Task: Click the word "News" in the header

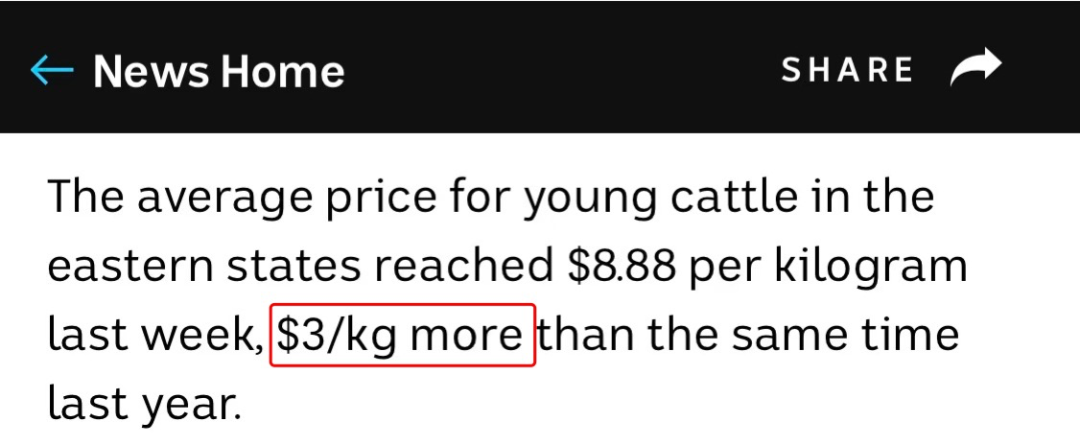Action: coord(152,71)
